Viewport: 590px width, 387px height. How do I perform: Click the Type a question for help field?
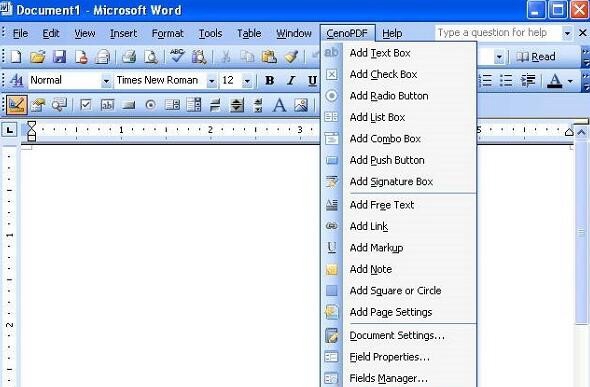pos(499,33)
